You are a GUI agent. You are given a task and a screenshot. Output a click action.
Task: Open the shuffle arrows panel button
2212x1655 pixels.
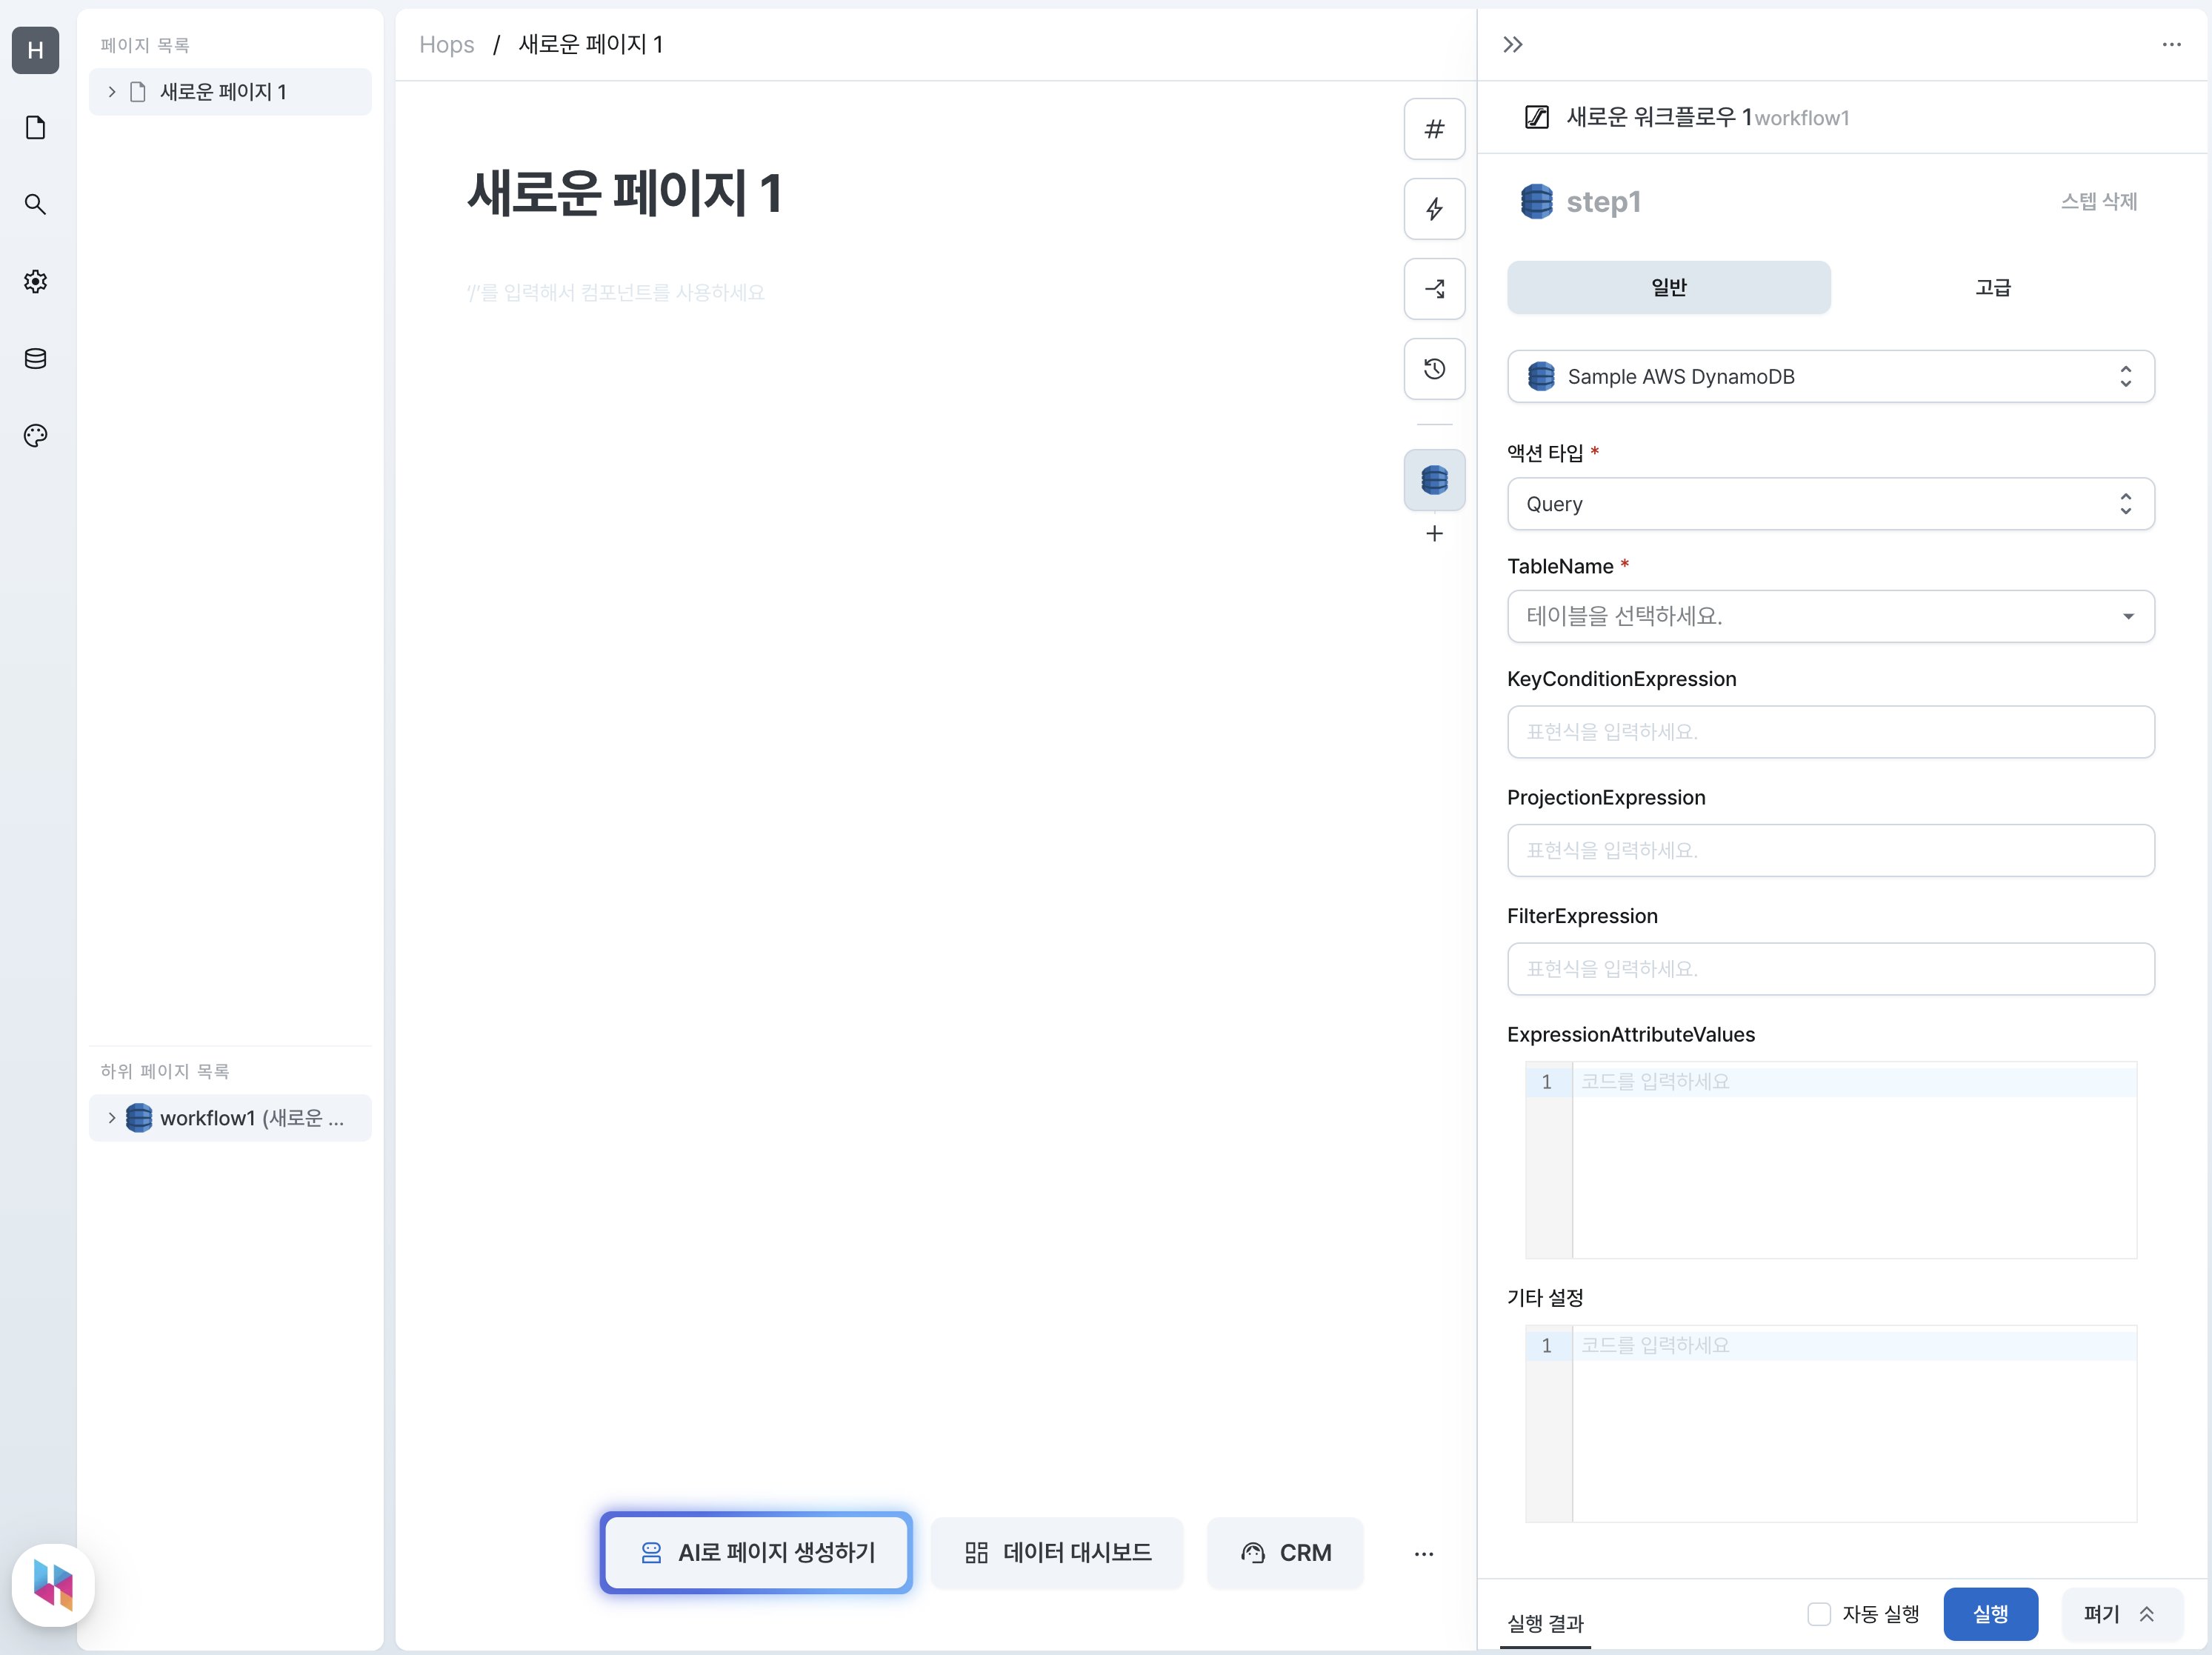[1434, 289]
